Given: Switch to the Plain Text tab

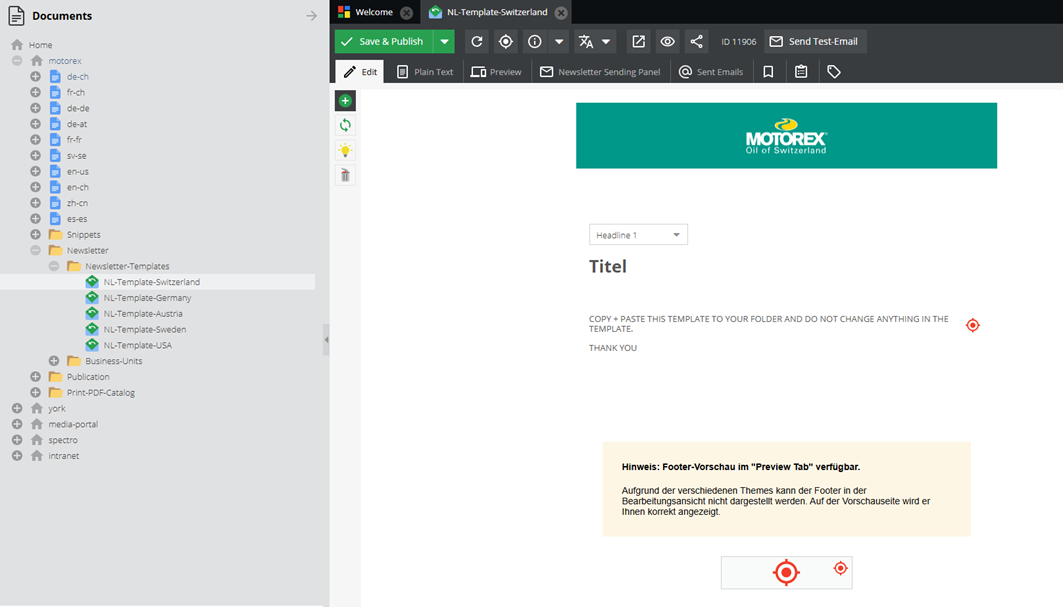Looking at the screenshot, I should tap(425, 72).
